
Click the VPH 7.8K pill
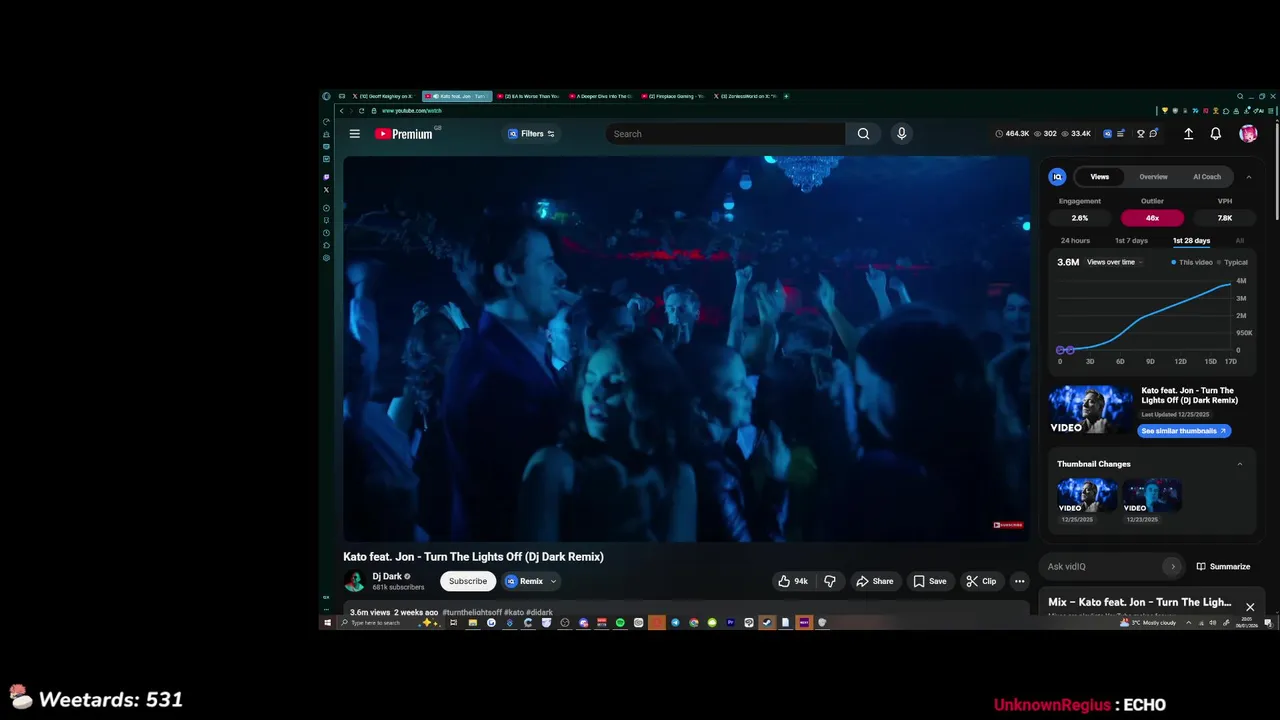(1225, 218)
